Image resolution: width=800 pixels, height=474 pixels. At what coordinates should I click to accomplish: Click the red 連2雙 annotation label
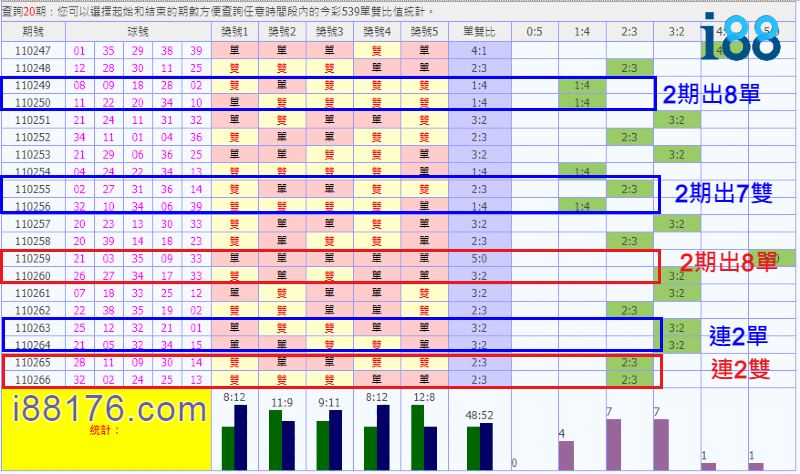[739, 369]
